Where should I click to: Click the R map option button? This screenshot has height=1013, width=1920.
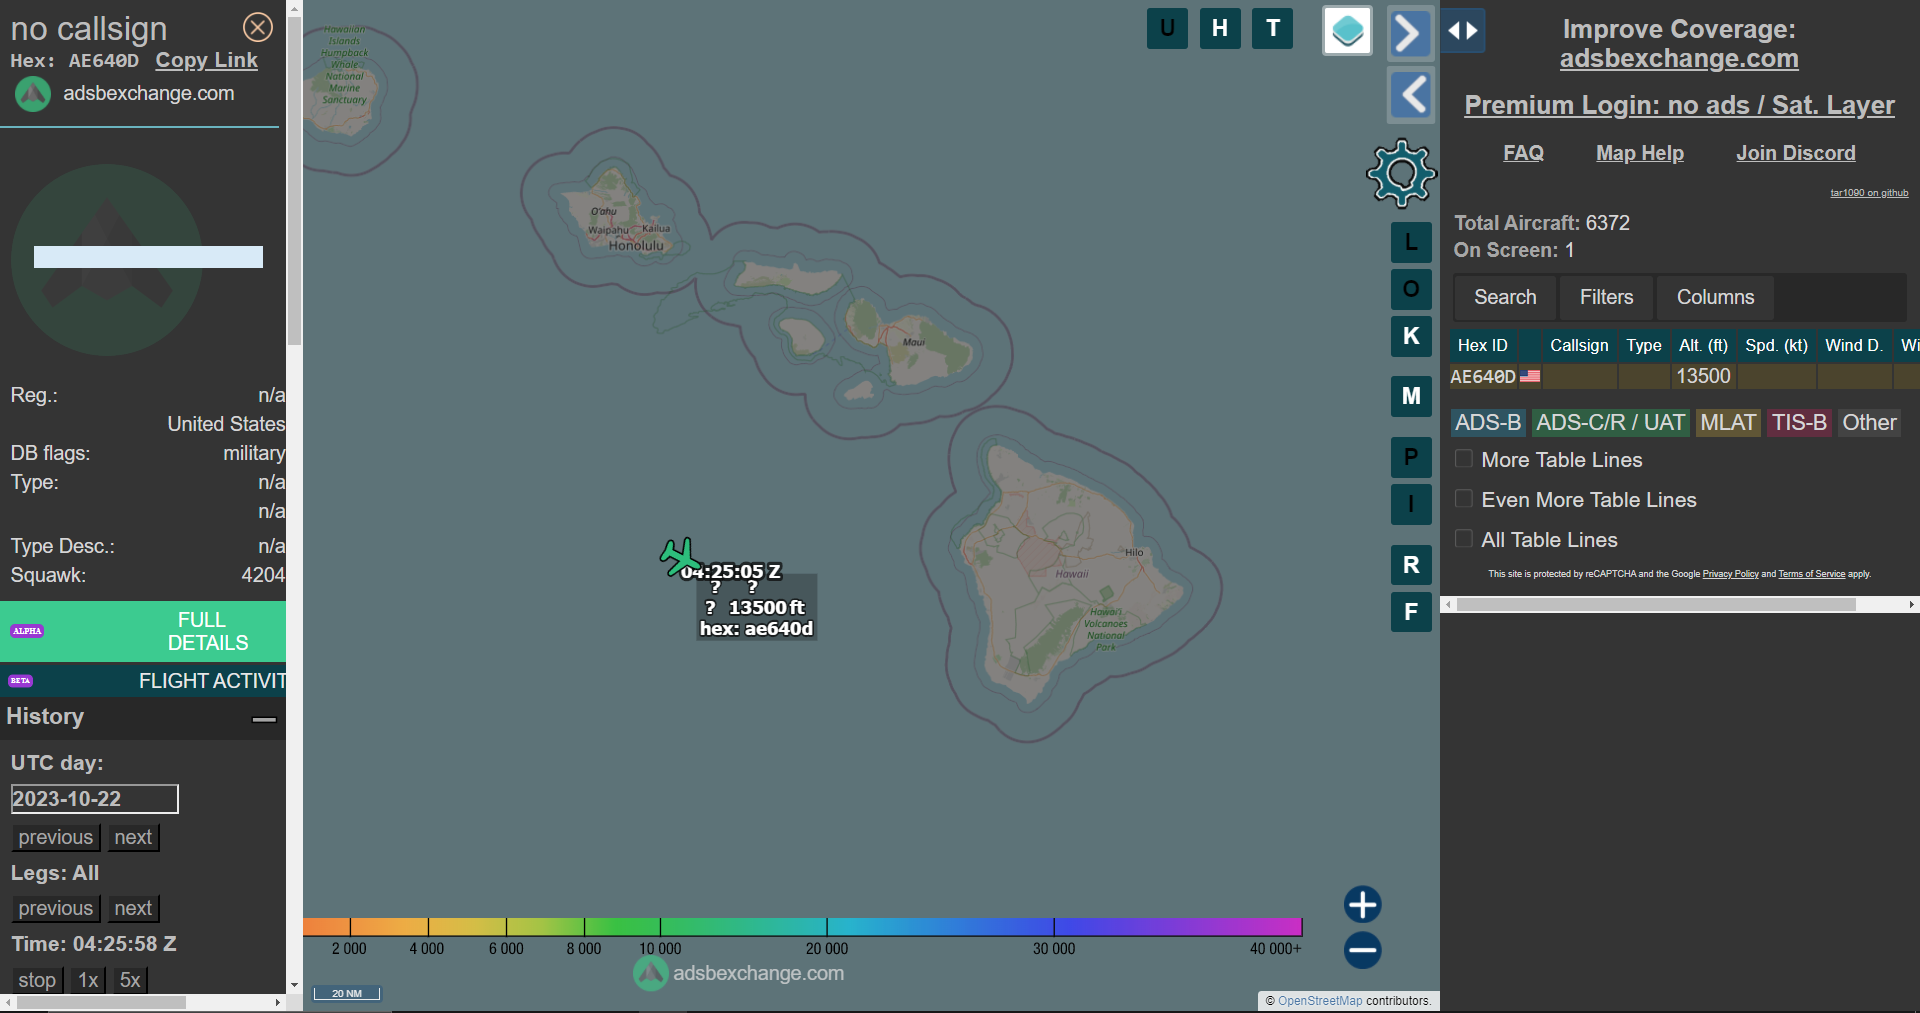click(1411, 565)
